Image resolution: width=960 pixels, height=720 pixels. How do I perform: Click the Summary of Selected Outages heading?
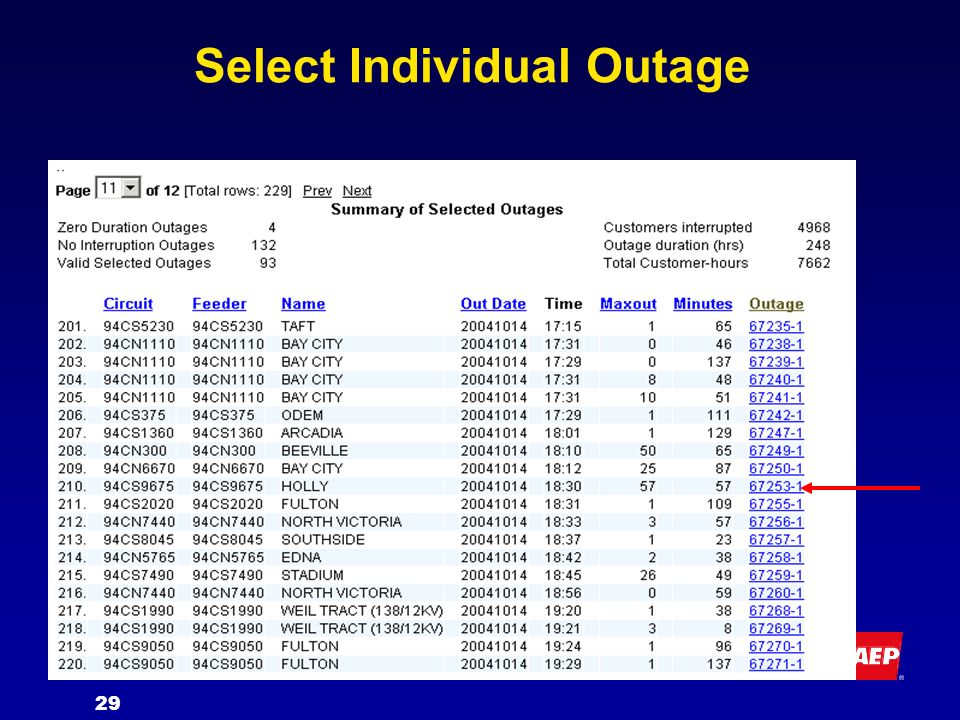[447, 209]
